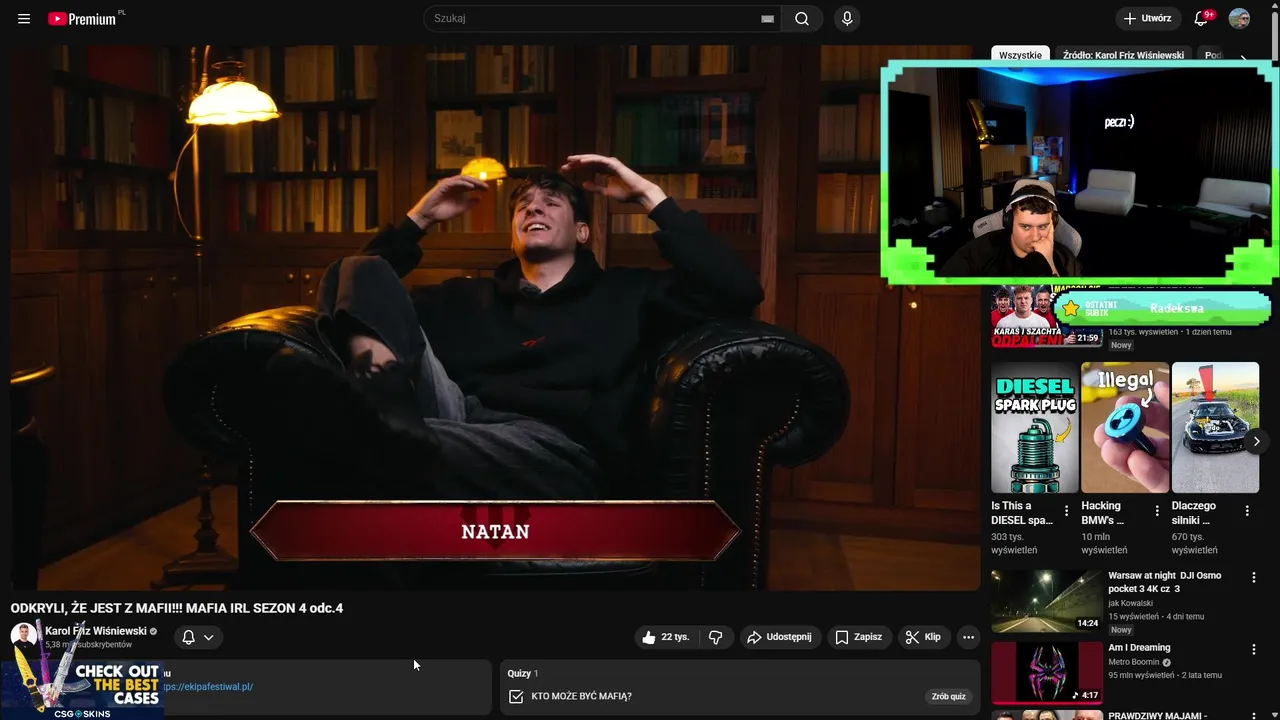Open Is This a DIESEL spa... title
1280x720 pixels.
[1022, 513]
